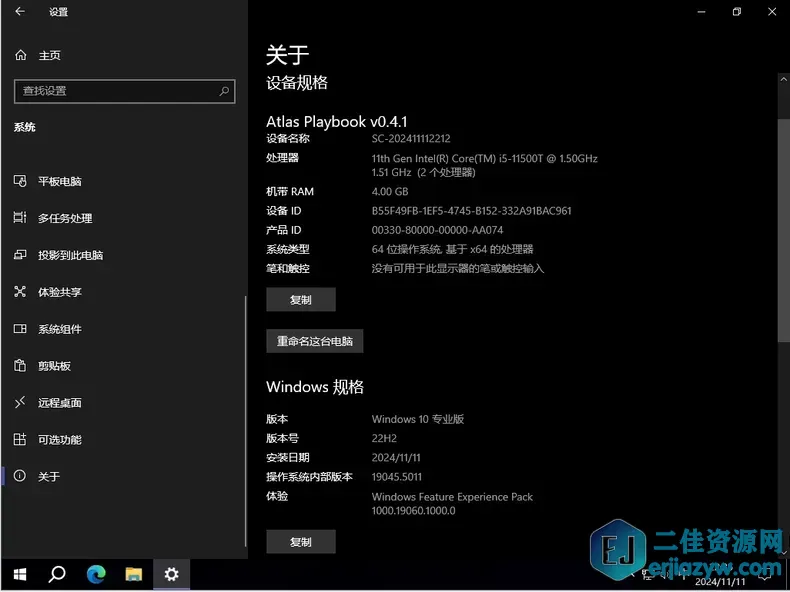This screenshot has width=790, height=592.
Task: Click 重命名这台电脑 button
Action: [x=314, y=341]
